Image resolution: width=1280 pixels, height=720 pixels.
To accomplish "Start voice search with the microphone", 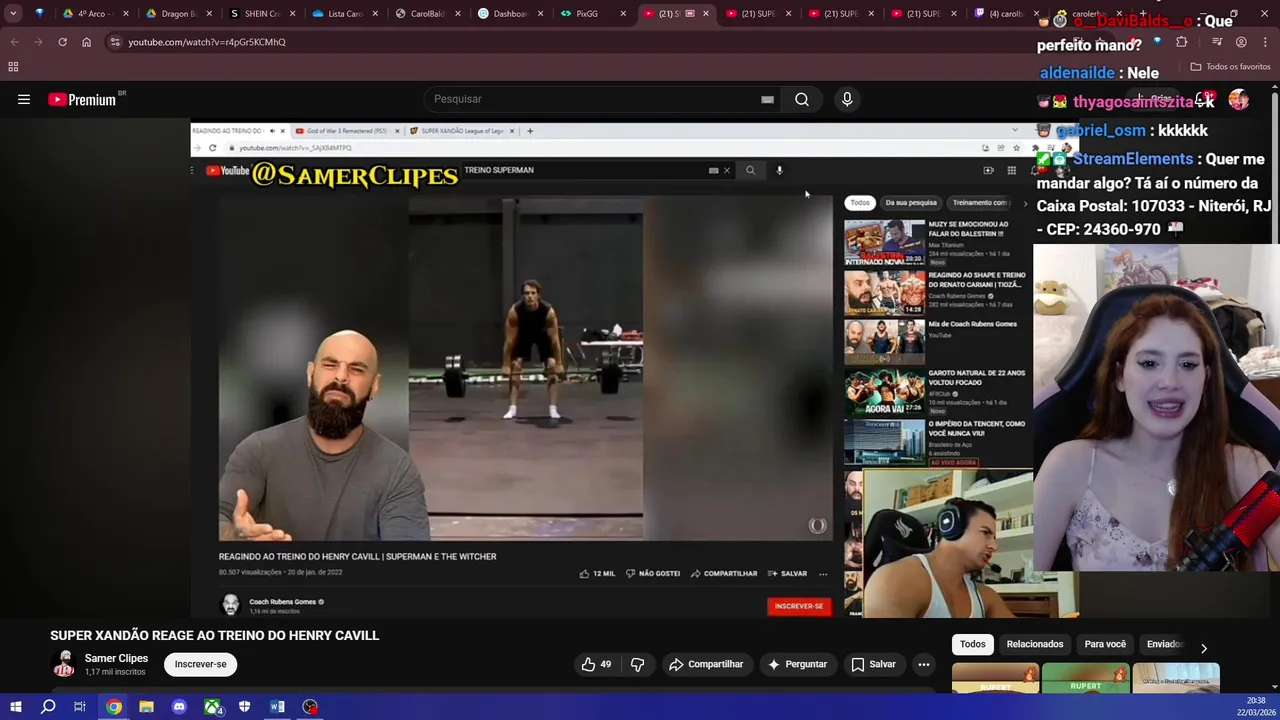I will 847,99.
